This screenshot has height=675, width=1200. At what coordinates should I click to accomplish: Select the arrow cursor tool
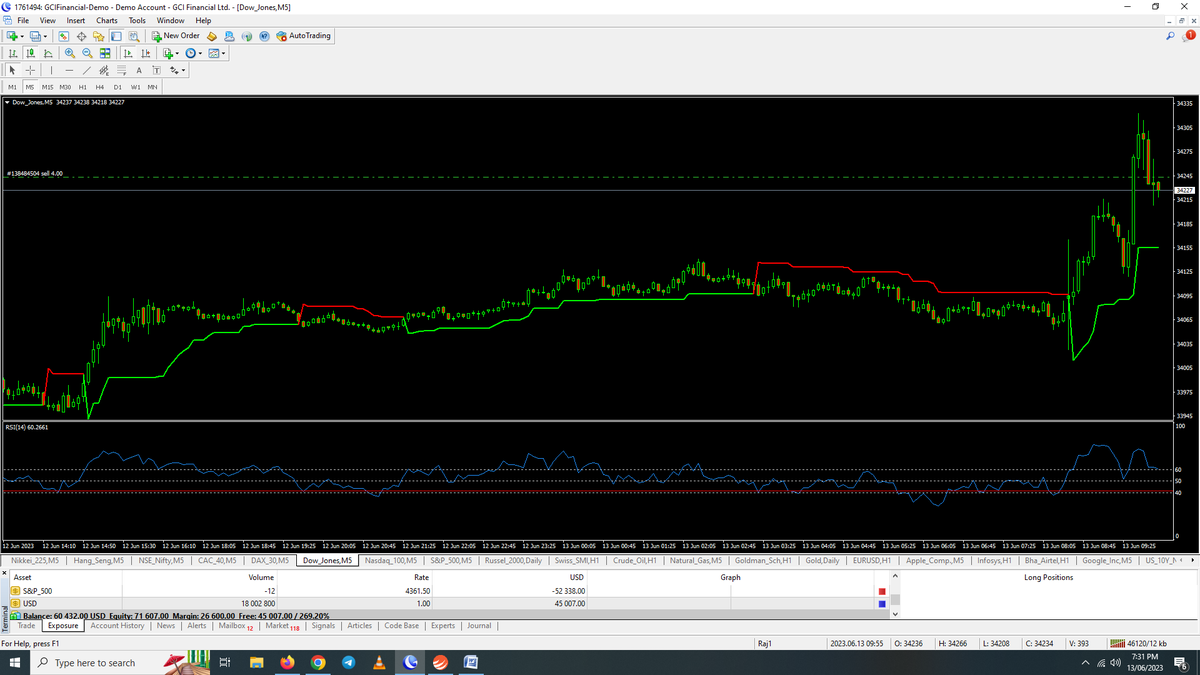point(12,70)
